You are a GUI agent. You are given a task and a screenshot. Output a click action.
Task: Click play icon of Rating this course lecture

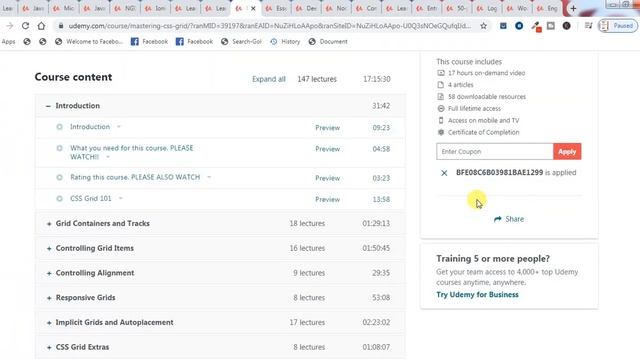pos(60,178)
